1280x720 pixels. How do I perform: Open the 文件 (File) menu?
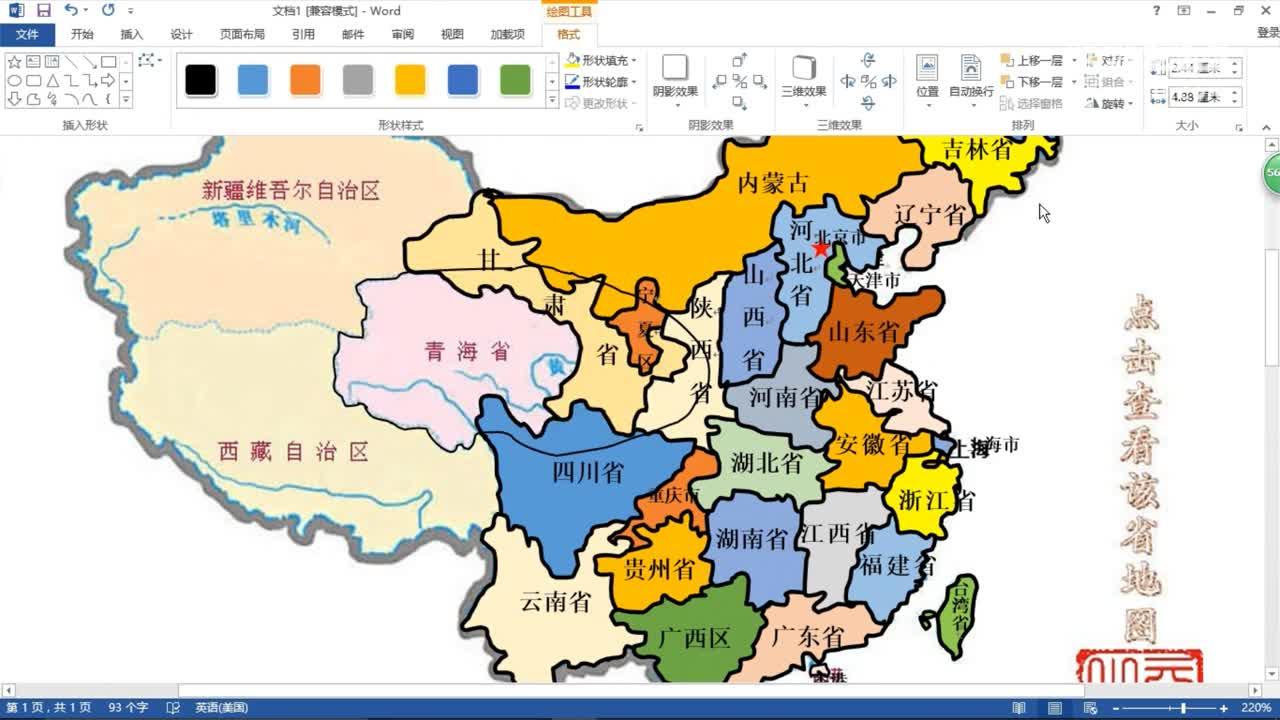[28, 33]
